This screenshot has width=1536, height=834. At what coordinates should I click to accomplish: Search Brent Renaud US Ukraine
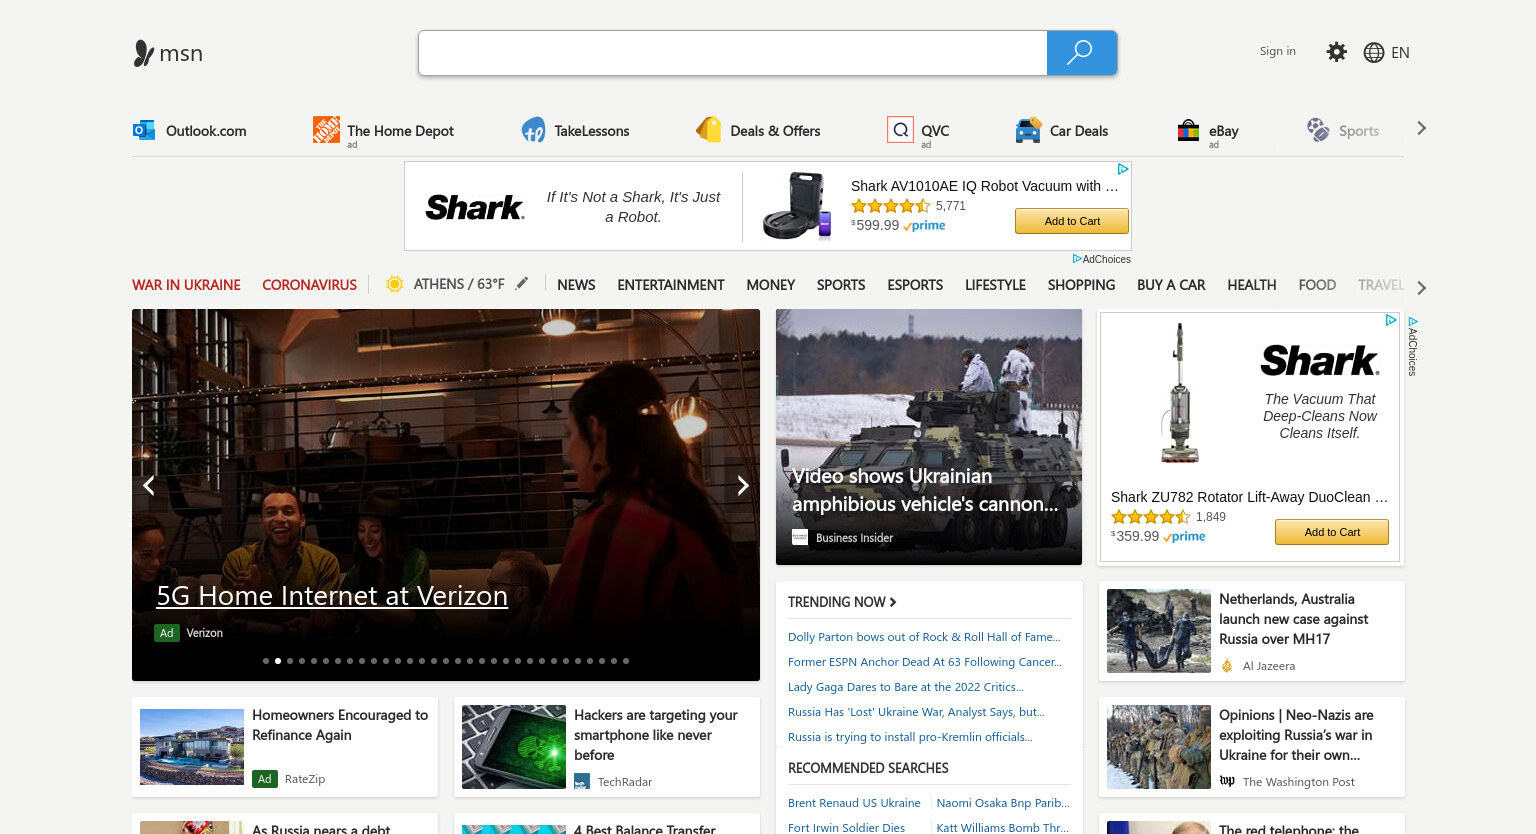[x=854, y=803]
